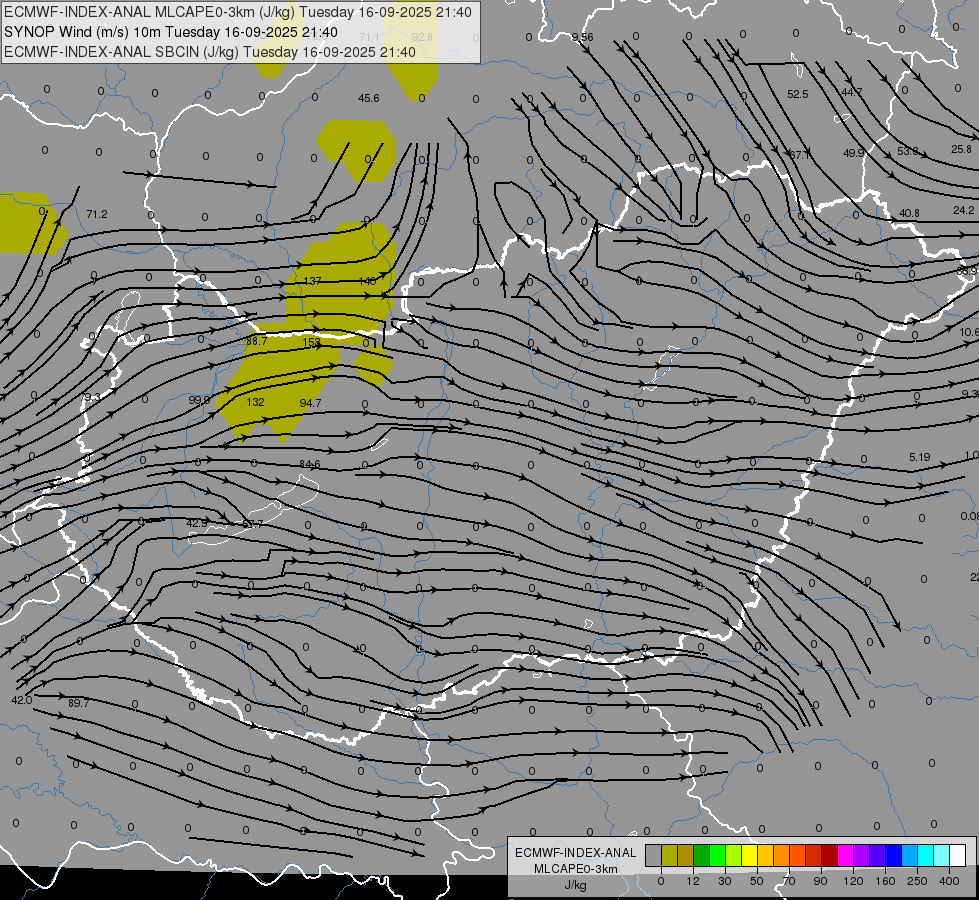This screenshot has width=979, height=900.
Task: Click the J/kg unit label in the legend
Action: [575, 885]
